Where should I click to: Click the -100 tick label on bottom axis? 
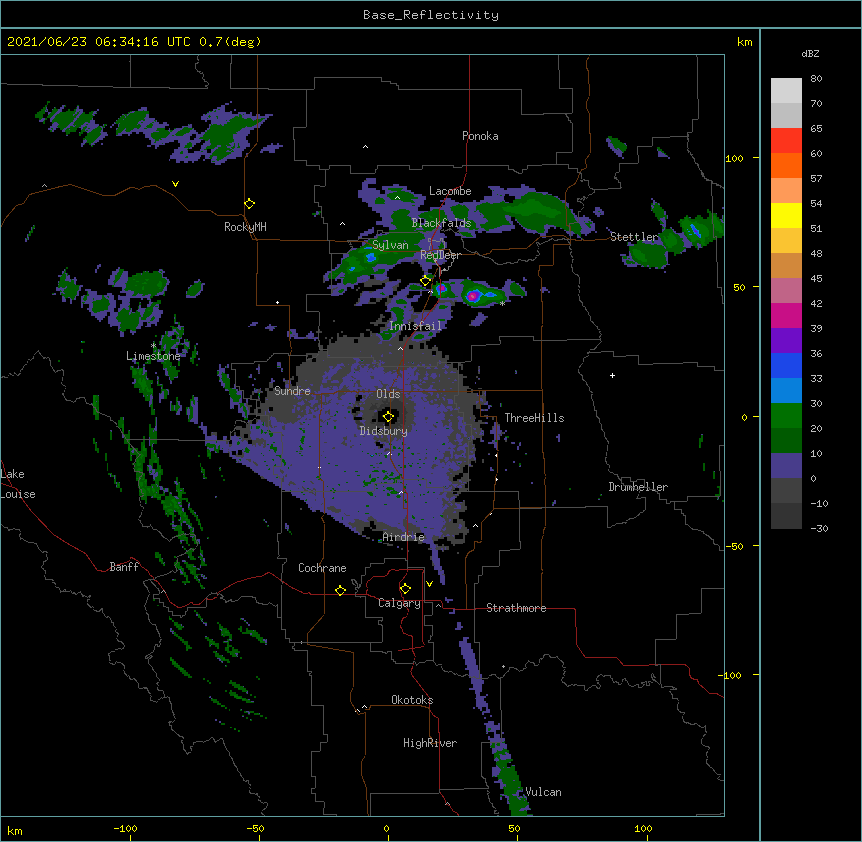[126, 828]
